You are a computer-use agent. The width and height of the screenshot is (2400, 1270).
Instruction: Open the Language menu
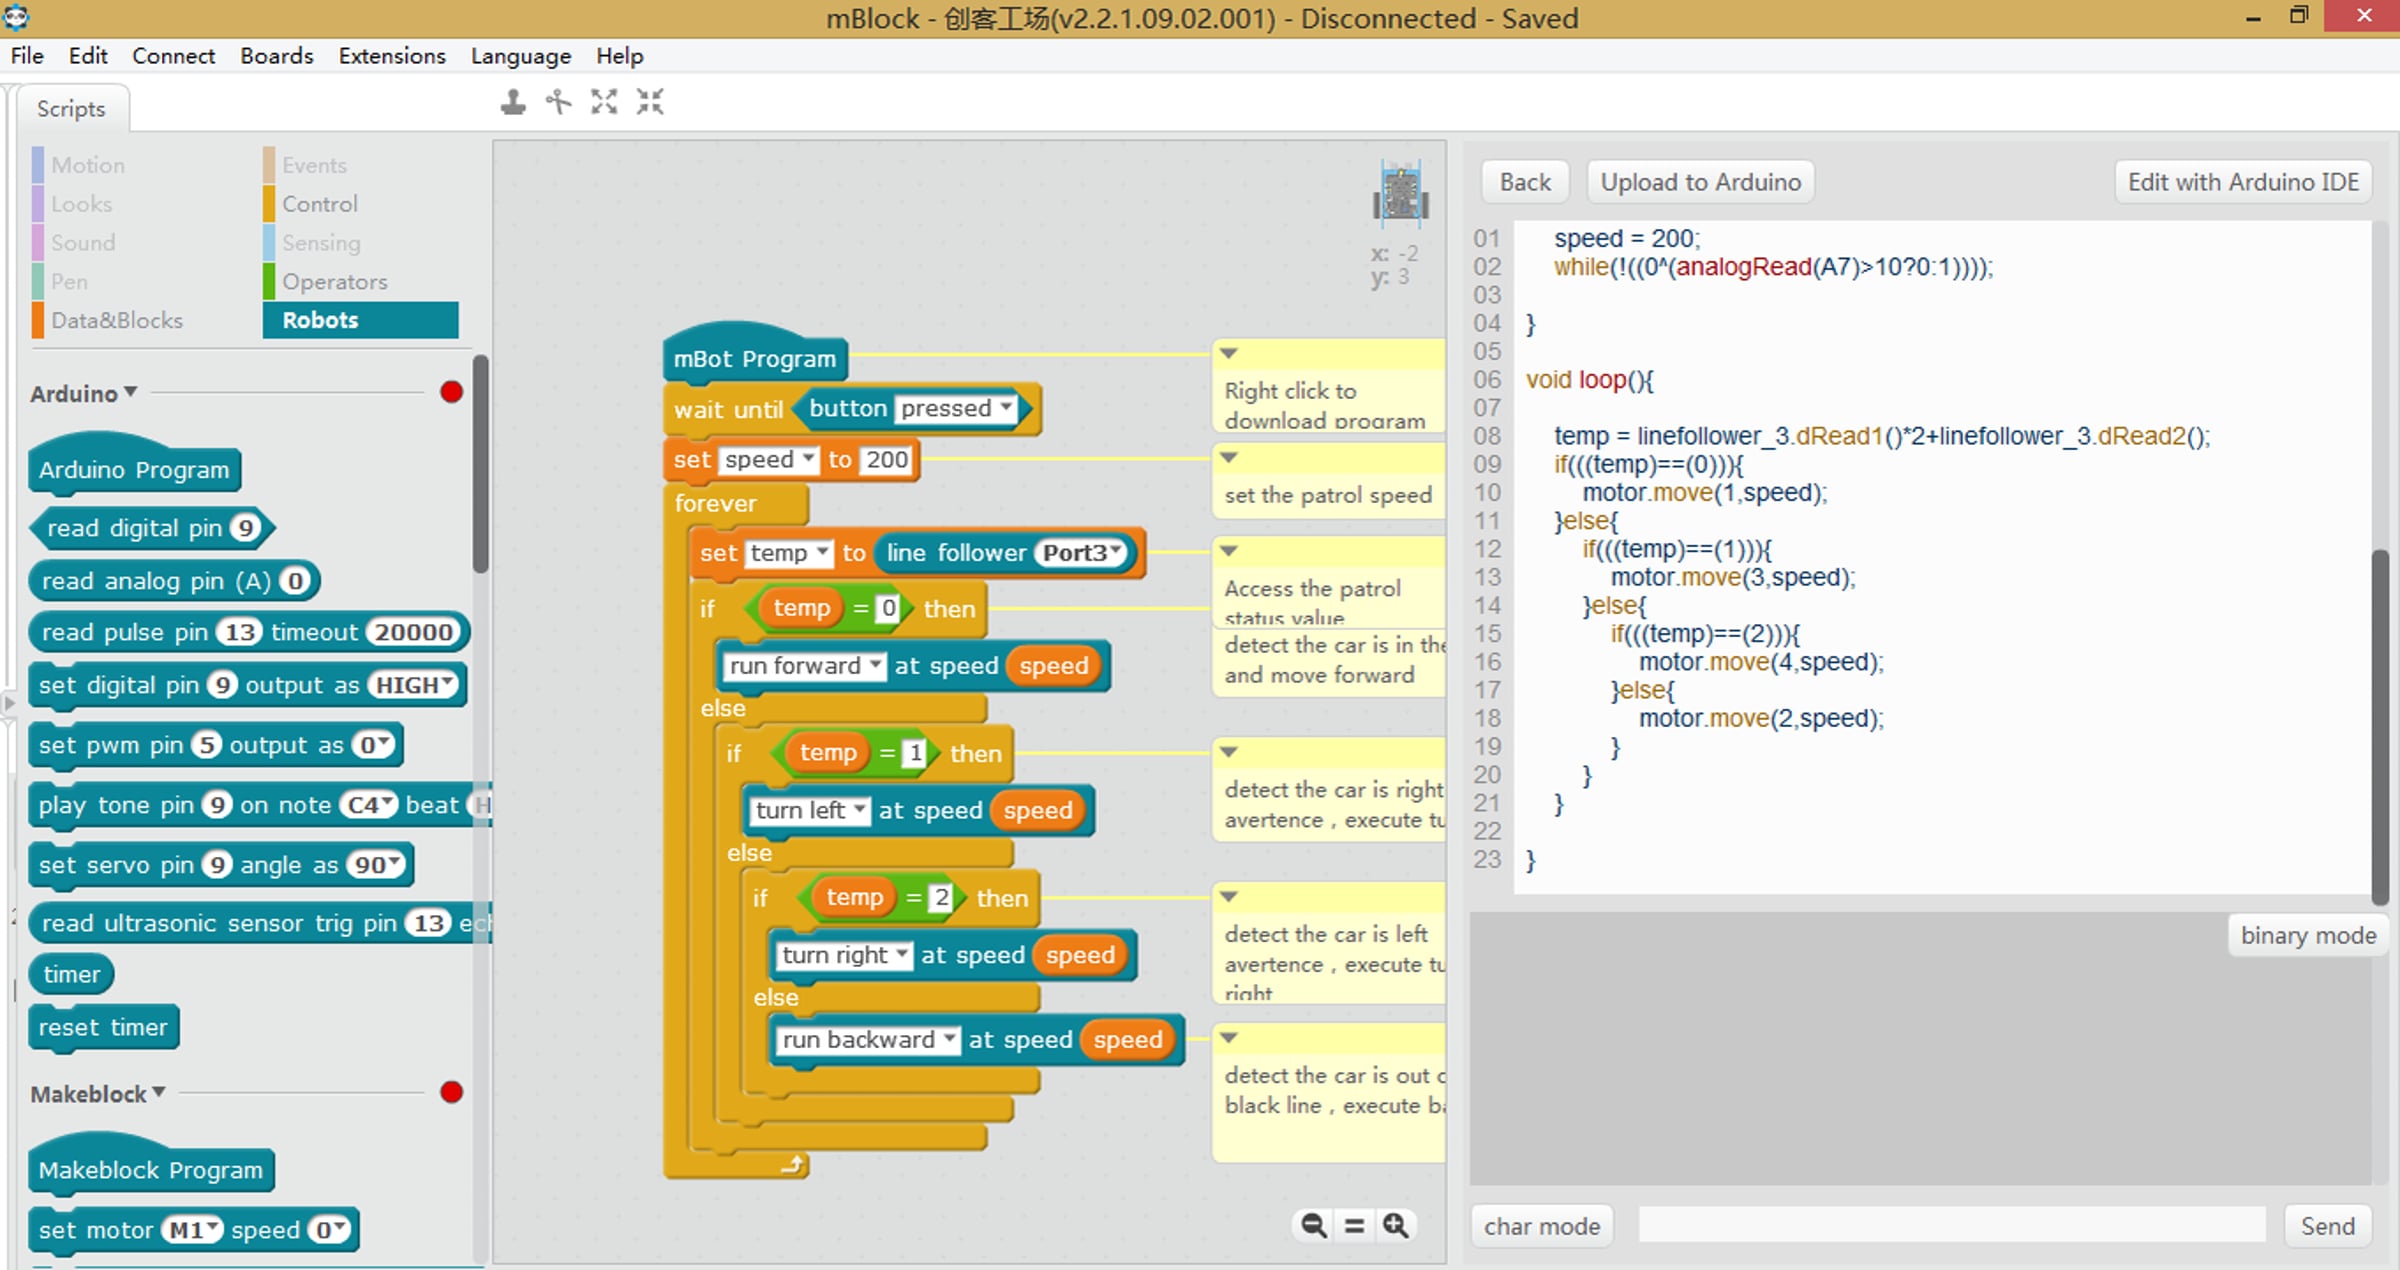click(521, 56)
